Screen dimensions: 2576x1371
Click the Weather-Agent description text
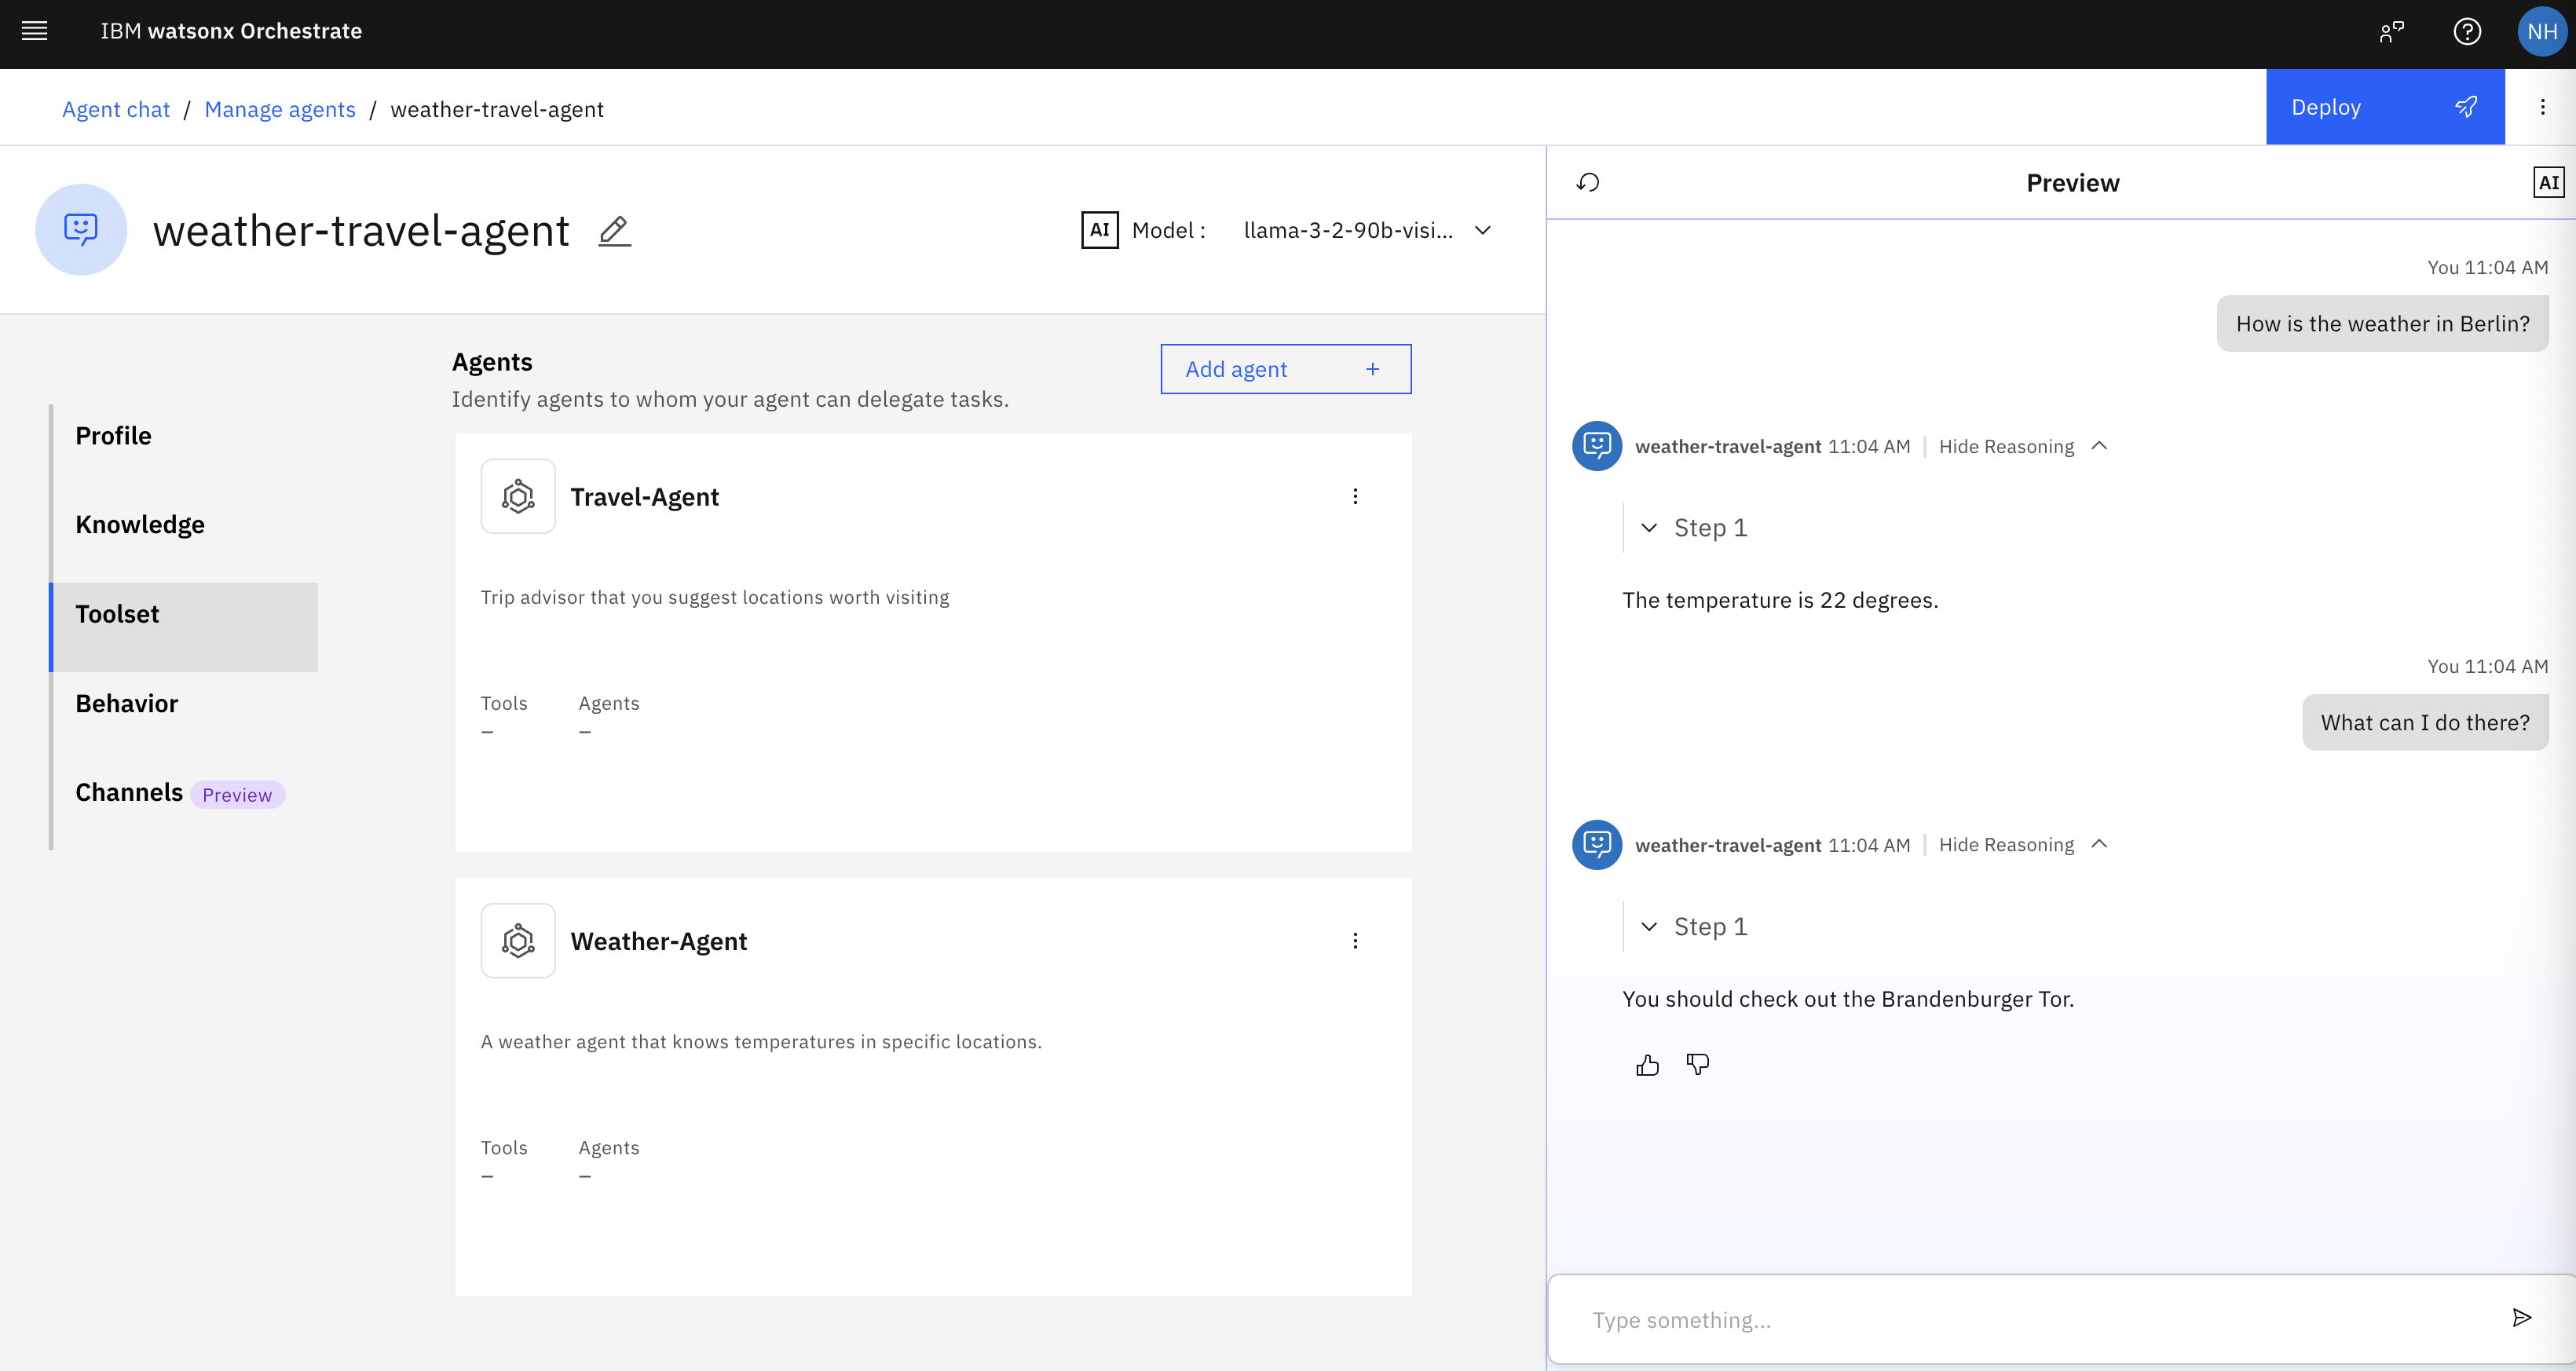[x=761, y=1042]
